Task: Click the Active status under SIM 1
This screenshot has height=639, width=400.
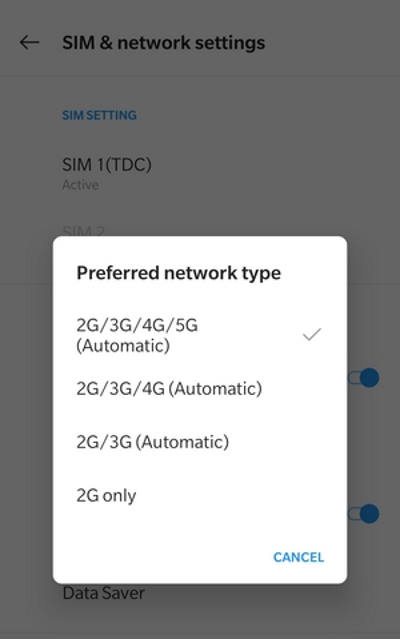Action: [80, 185]
